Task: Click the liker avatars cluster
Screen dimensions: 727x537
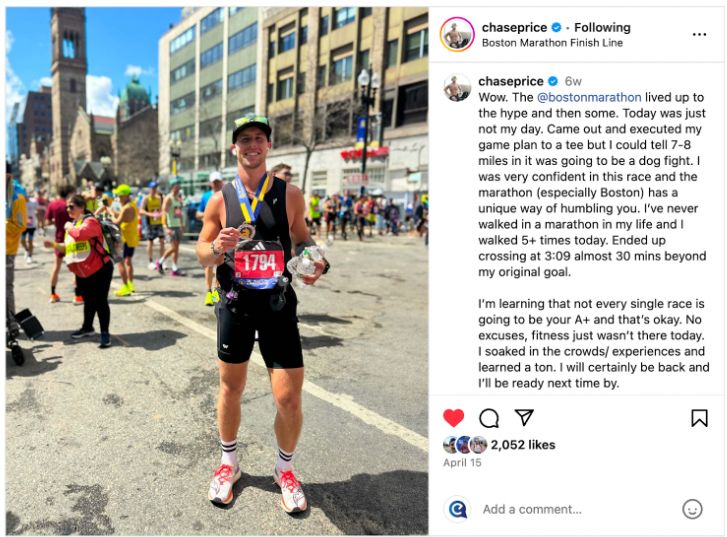Action: (x=465, y=445)
